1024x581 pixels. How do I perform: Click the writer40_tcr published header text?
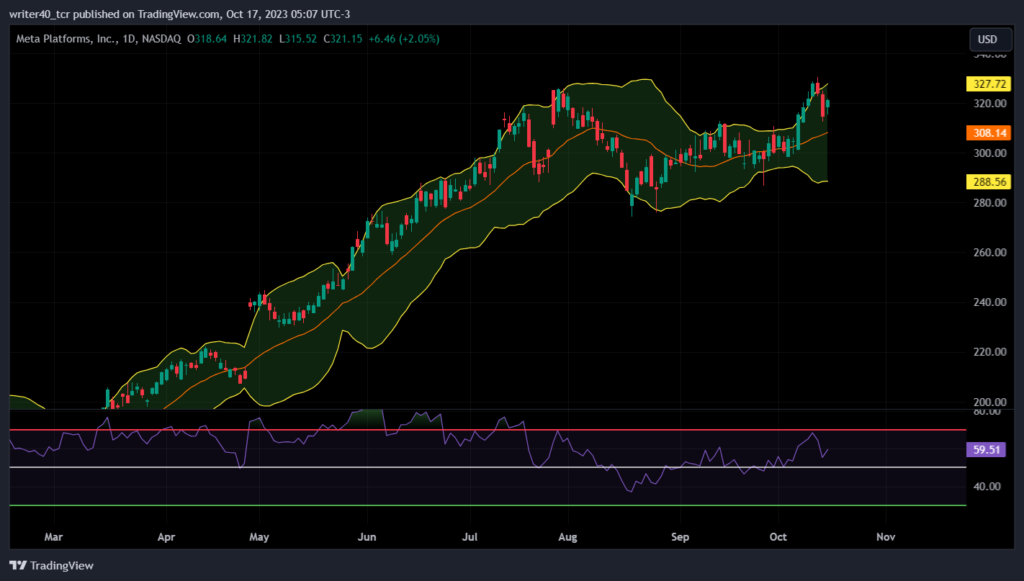click(180, 14)
